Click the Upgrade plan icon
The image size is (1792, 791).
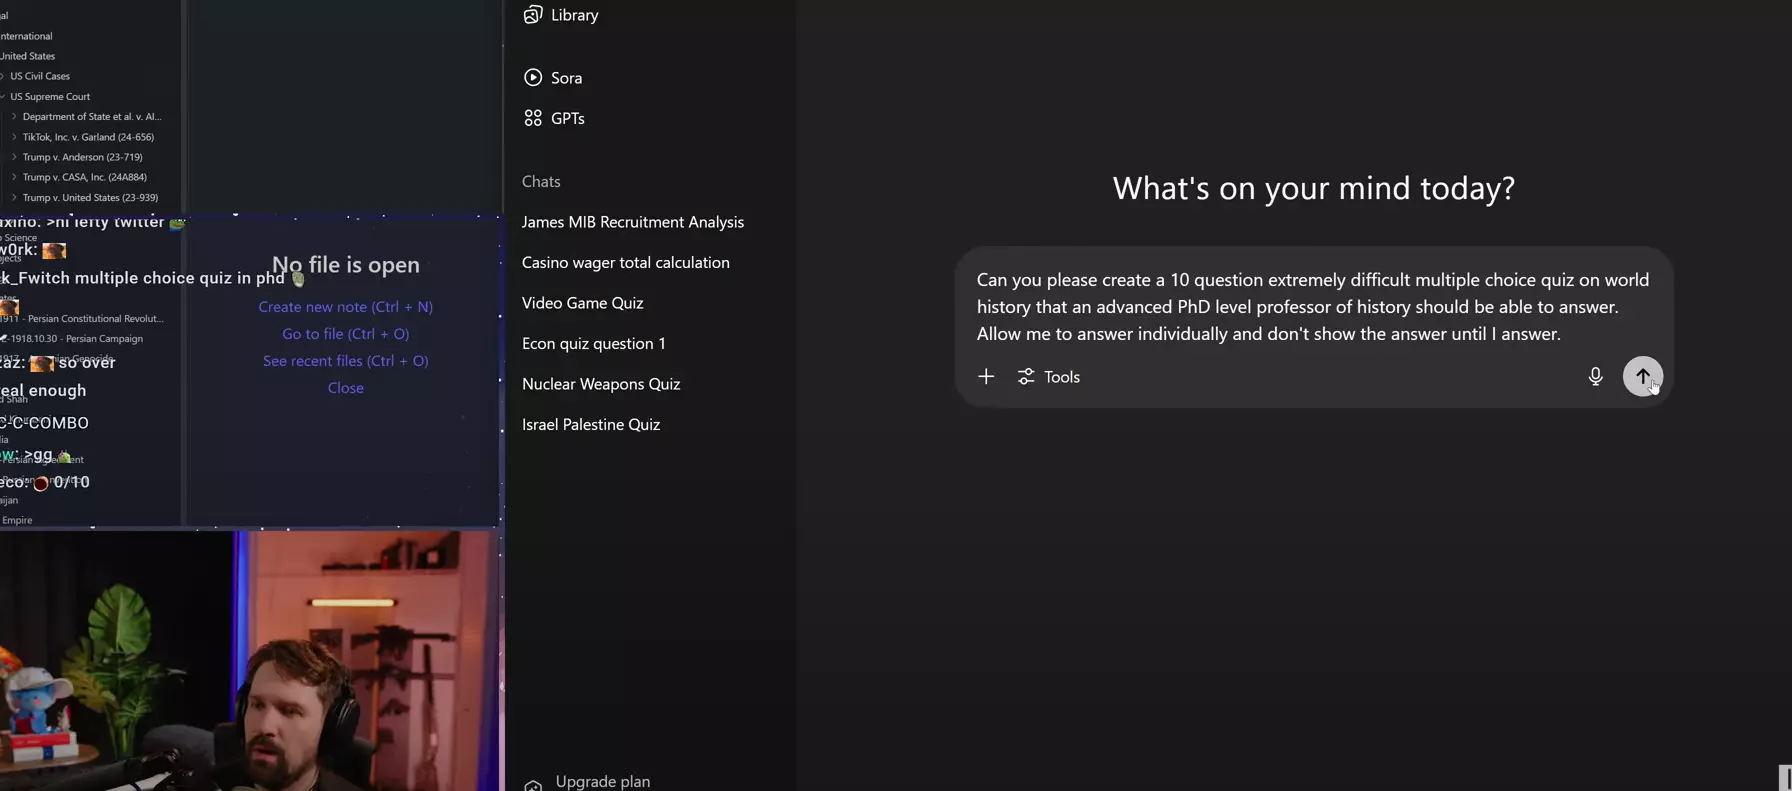pos(533,785)
